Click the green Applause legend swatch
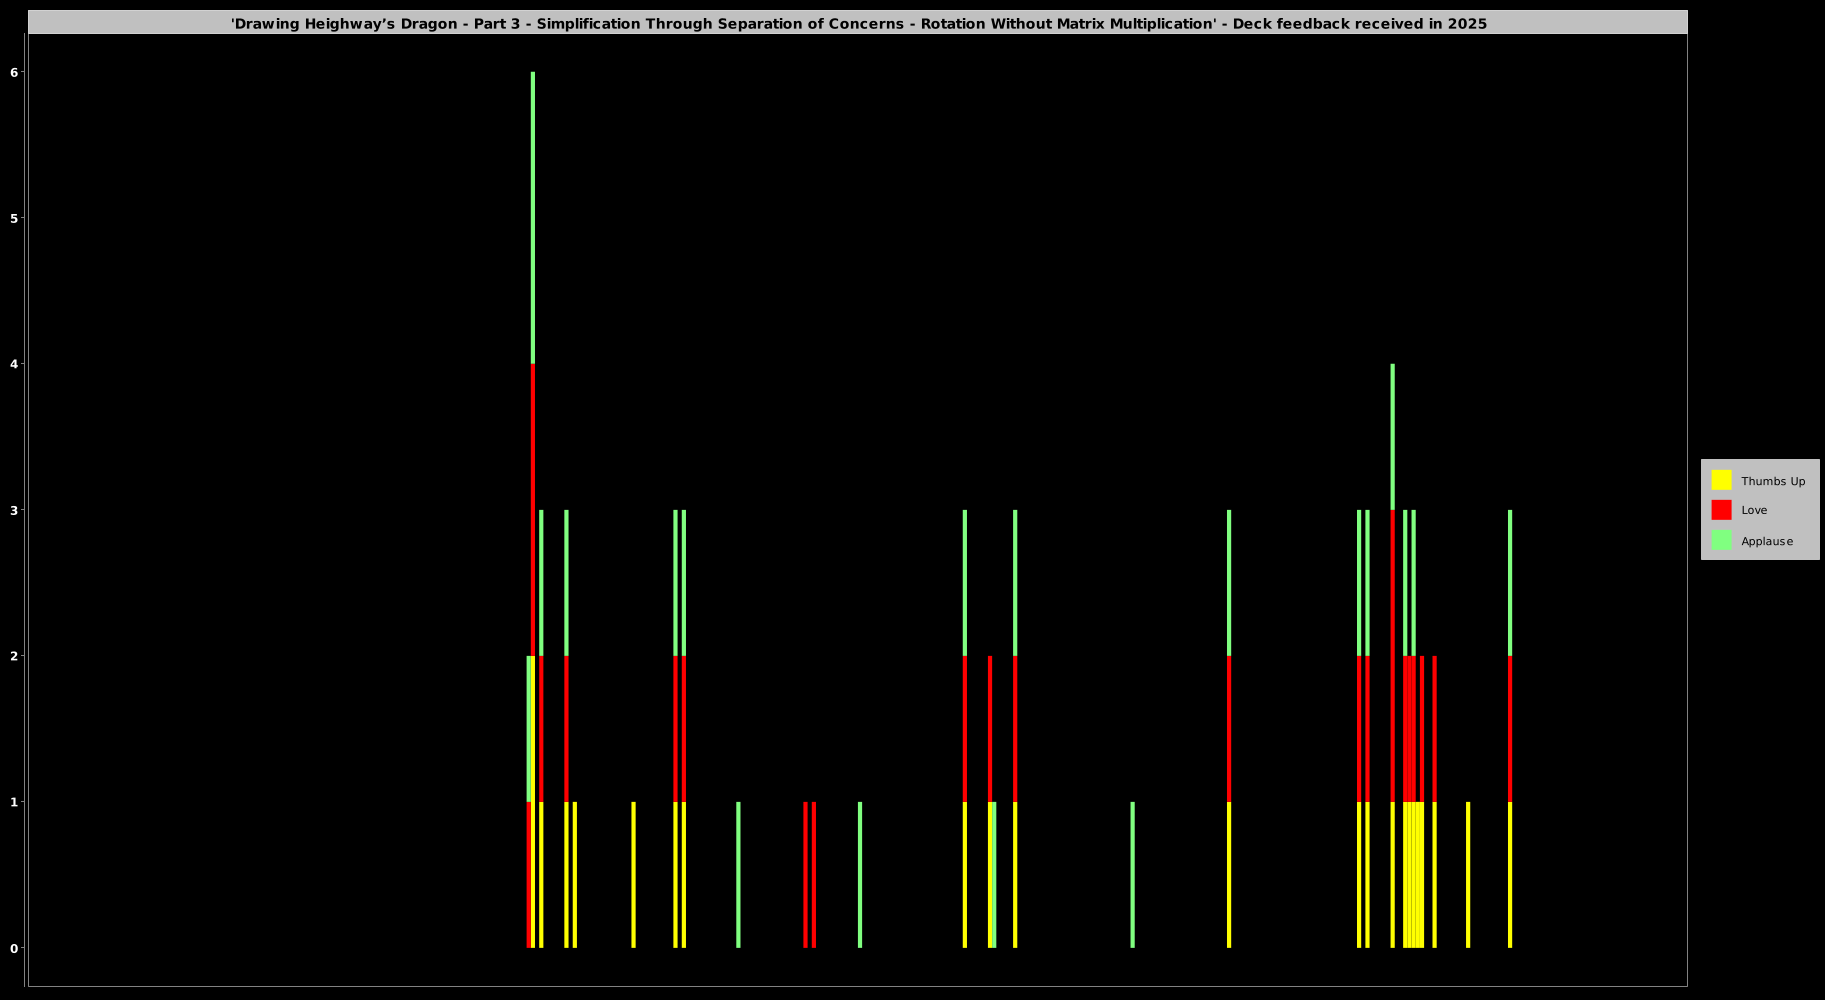 tap(1721, 540)
